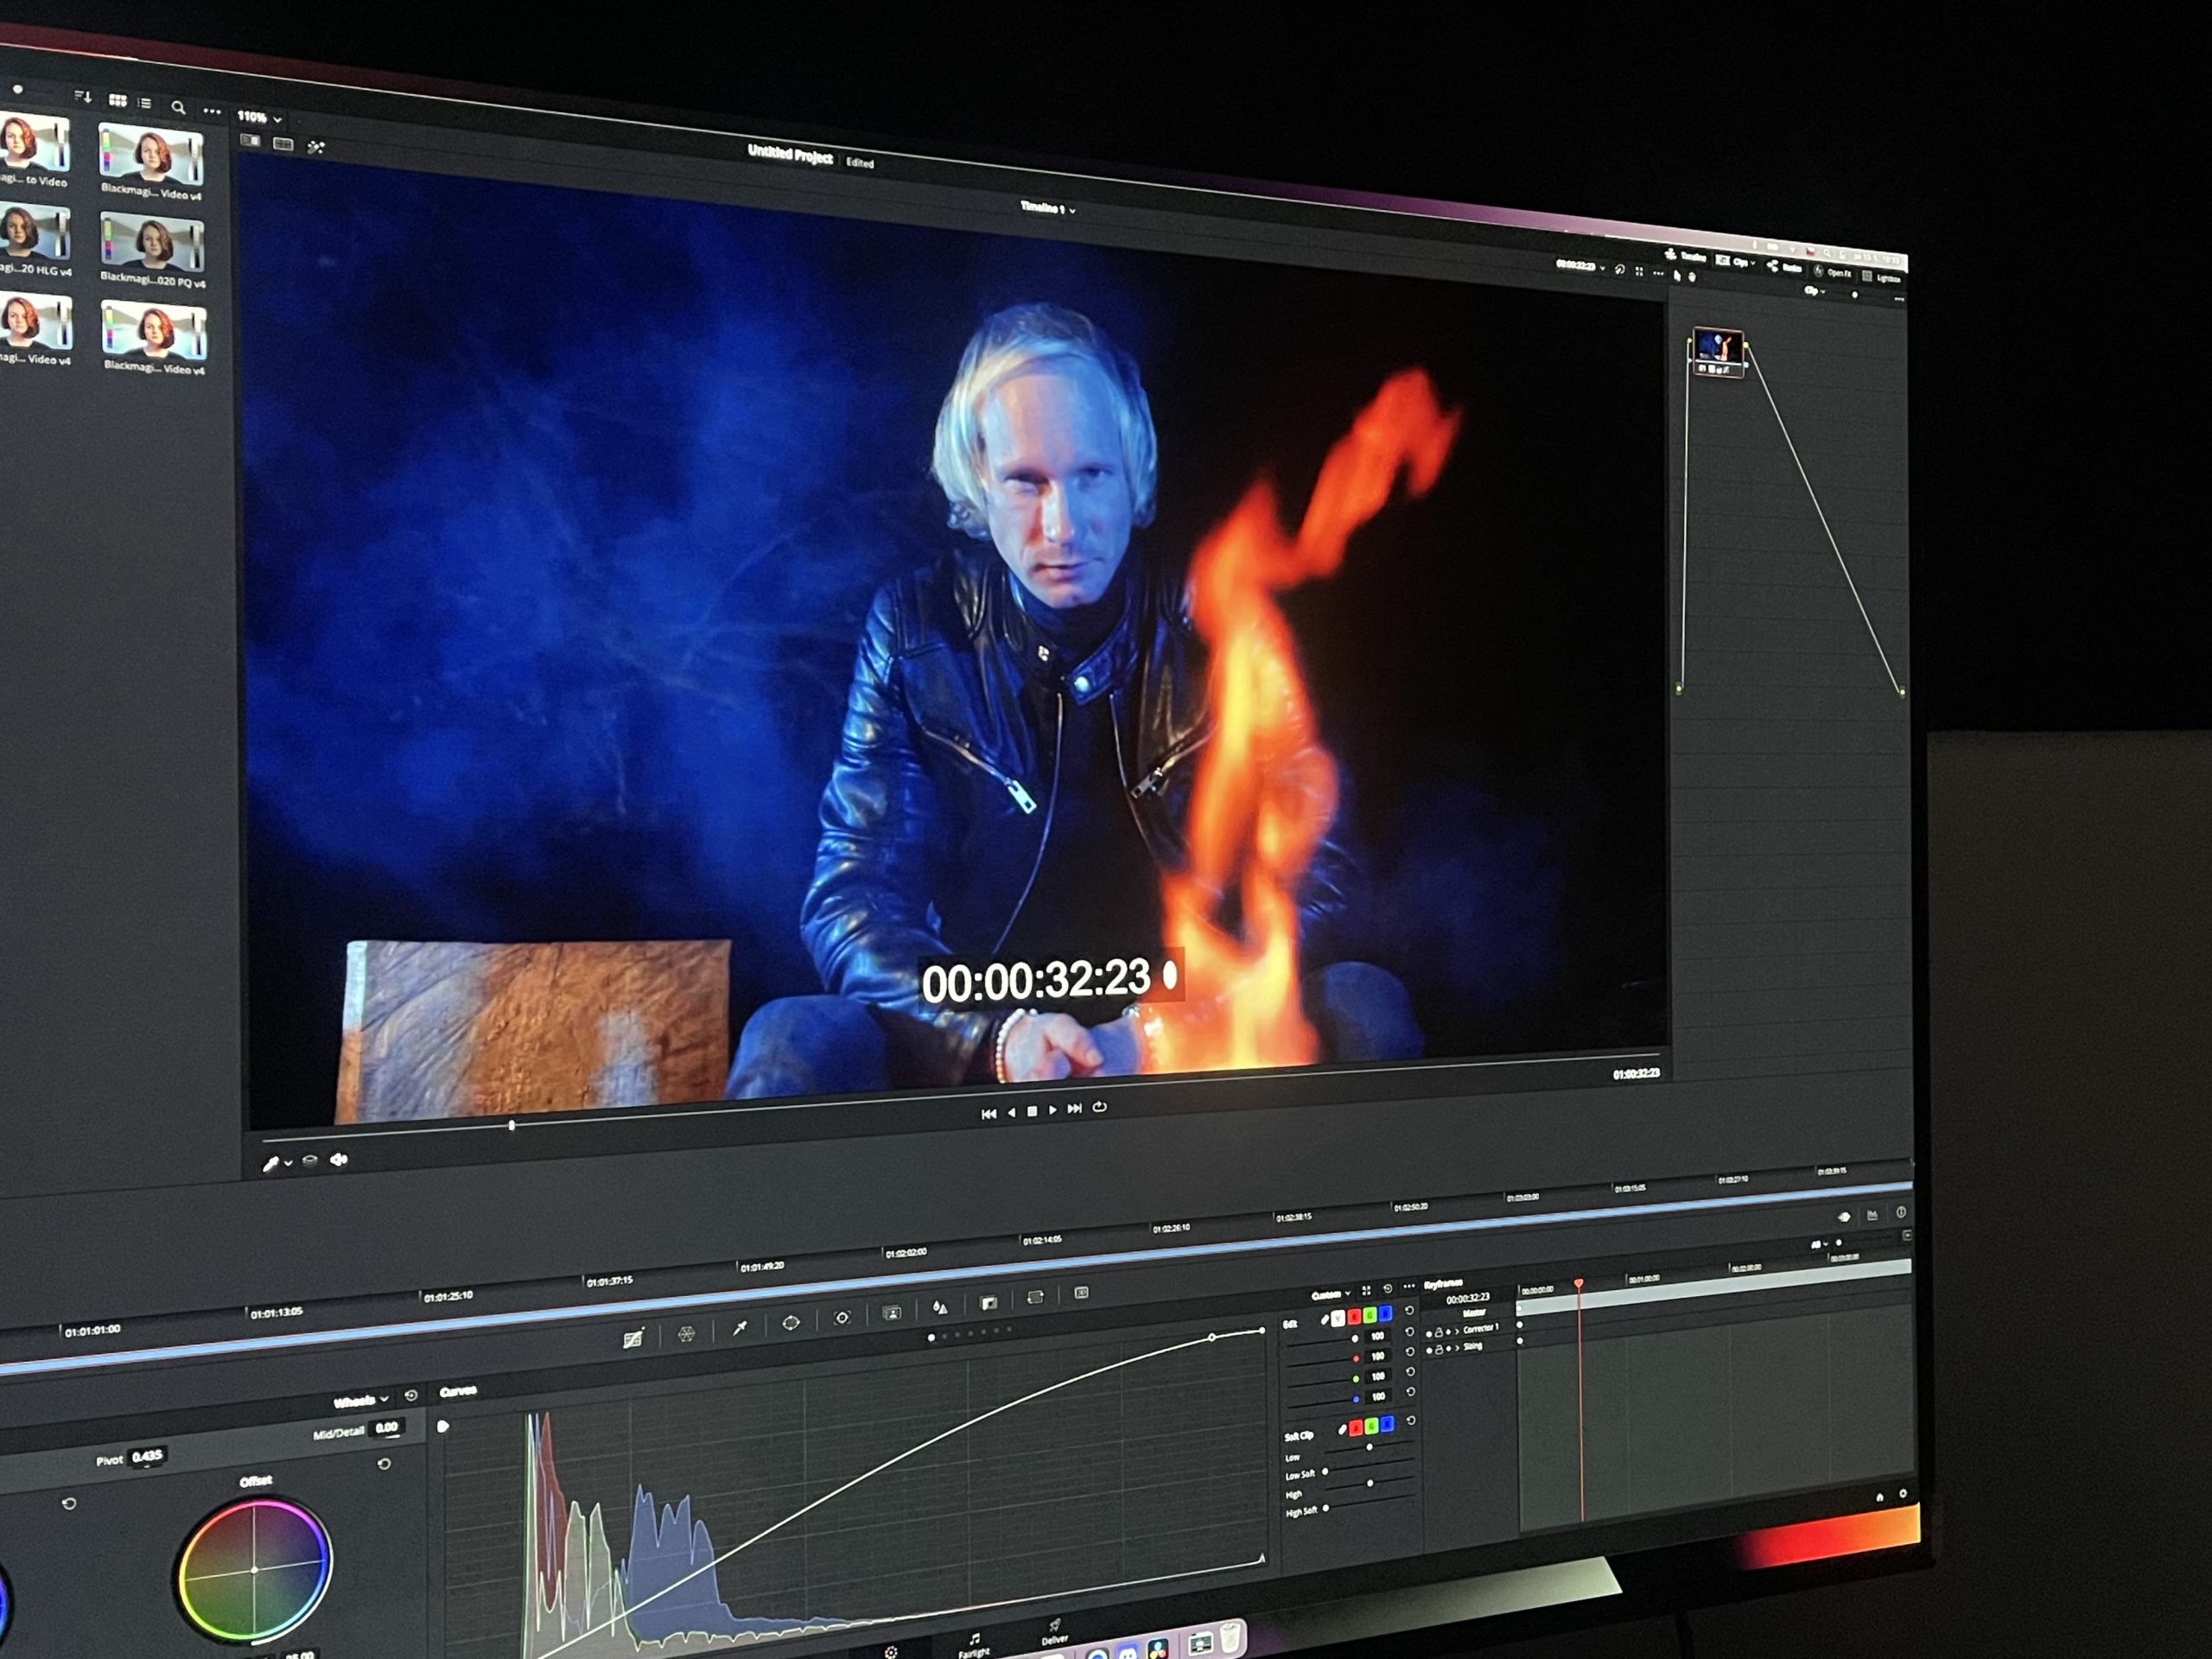This screenshot has height=1659, width=2212.
Task: Switch LUT browser to thumbnail grid view
Action: [117, 100]
